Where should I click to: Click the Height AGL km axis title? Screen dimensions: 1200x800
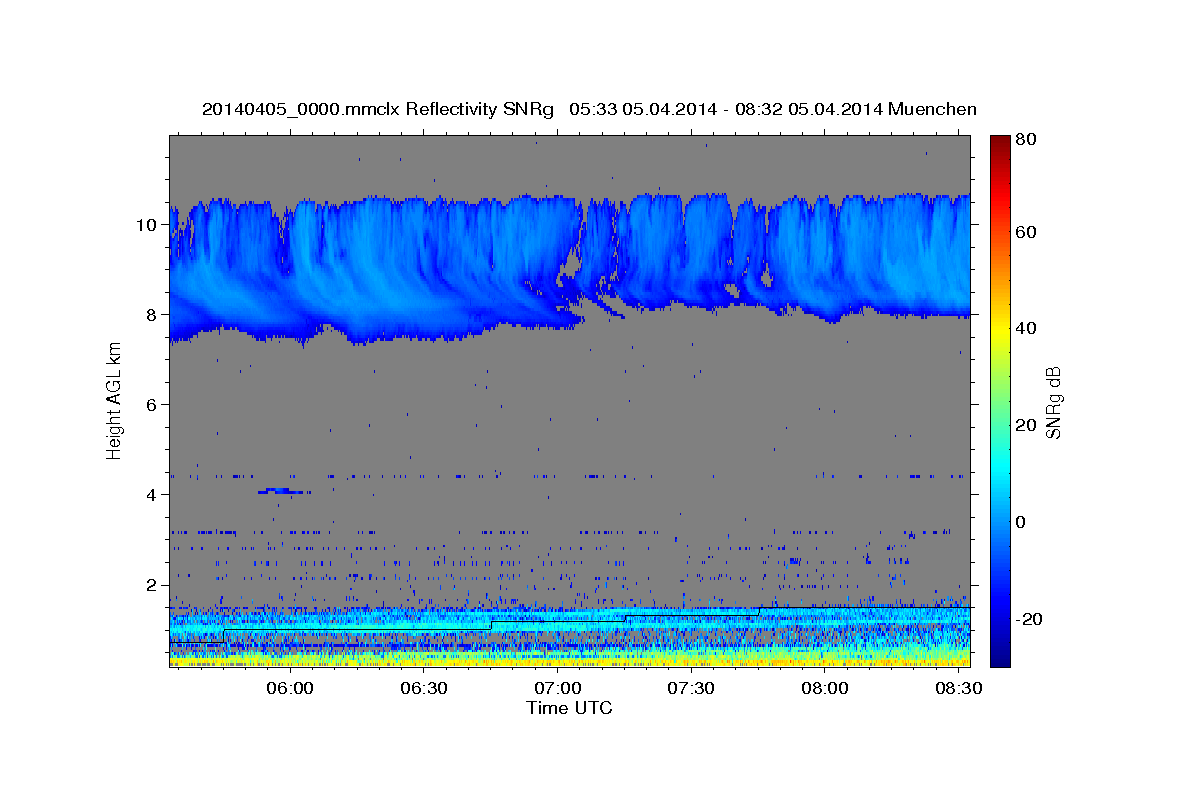click(x=114, y=400)
